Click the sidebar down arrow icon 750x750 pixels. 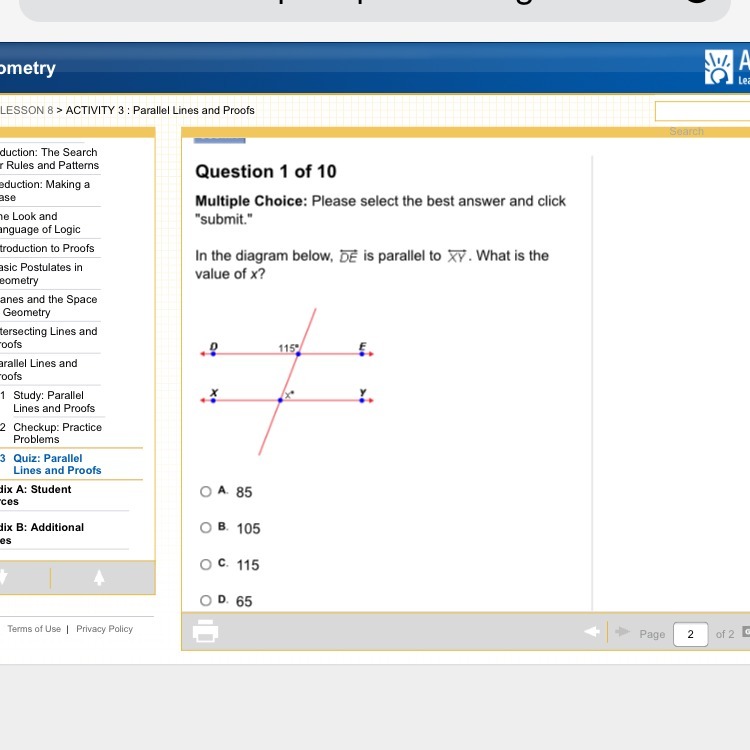(3, 577)
